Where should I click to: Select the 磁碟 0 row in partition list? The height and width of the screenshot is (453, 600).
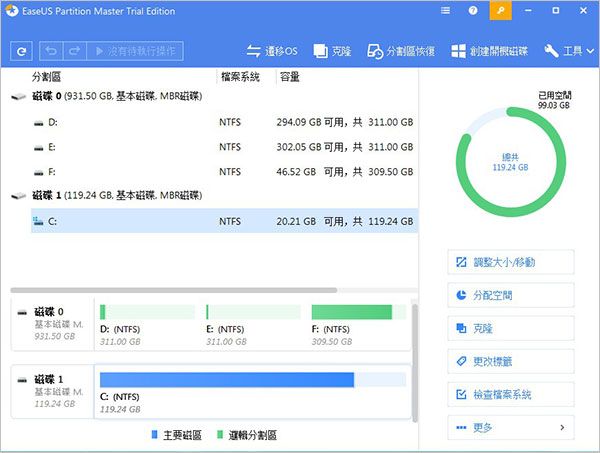(214, 96)
